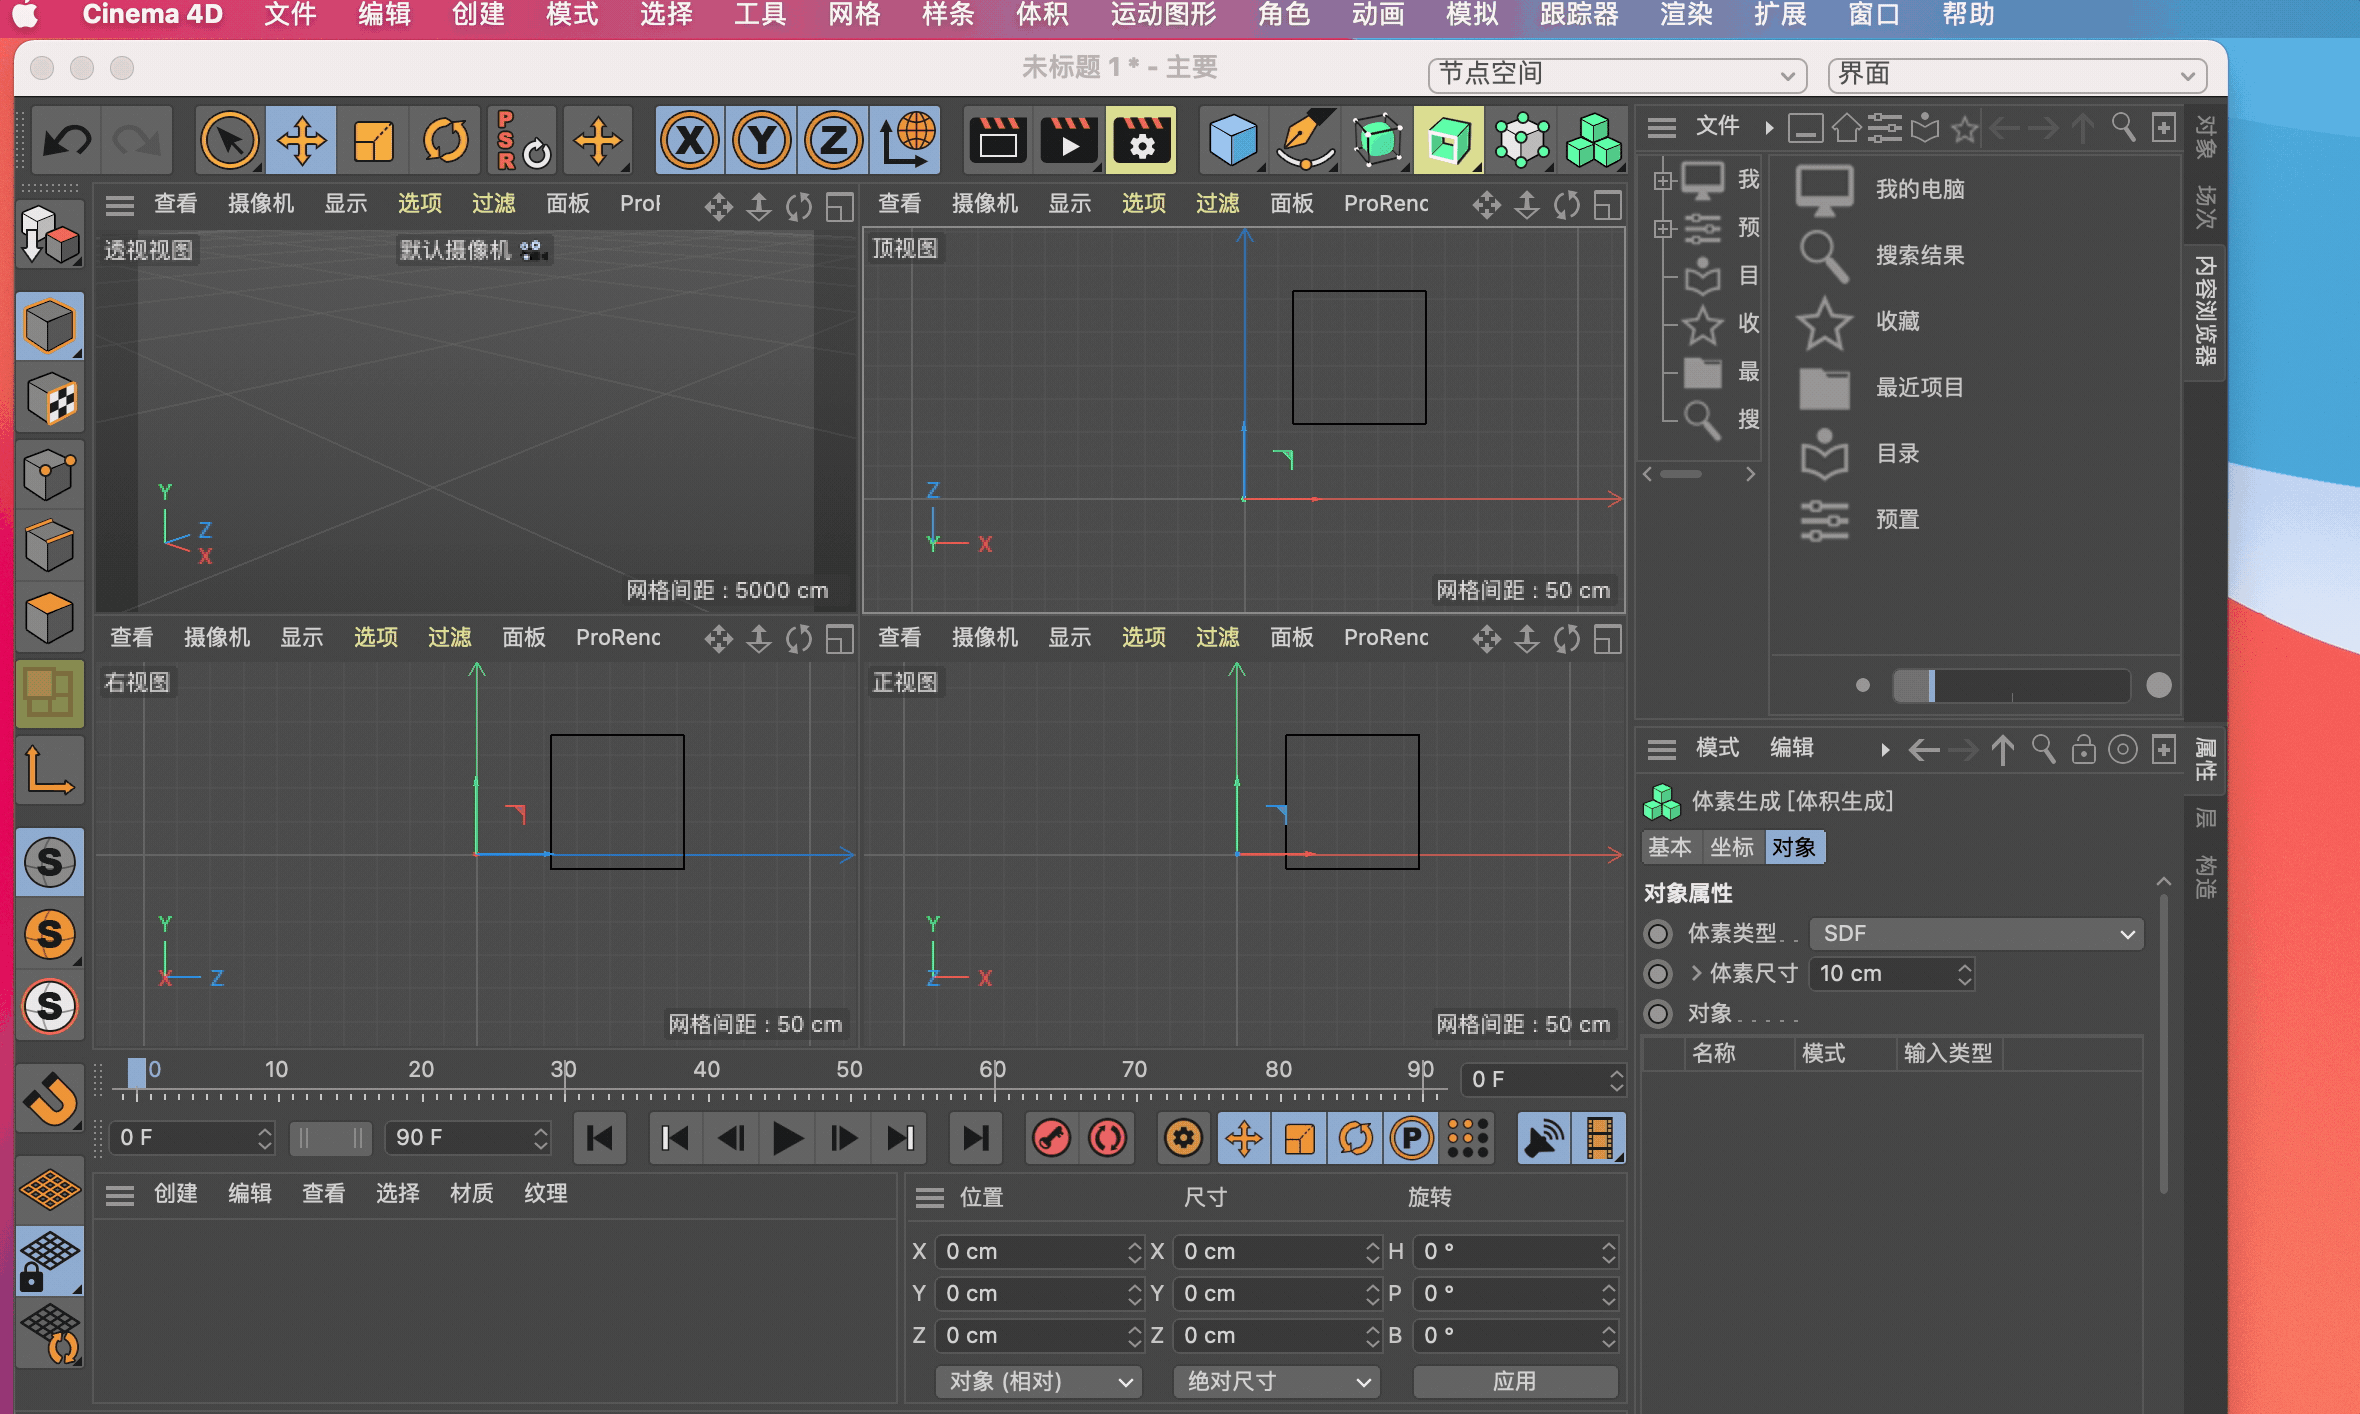Open the 界面 layout dropdown
The height and width of the screenshot is (1414, 2360).
(2017, 74)
